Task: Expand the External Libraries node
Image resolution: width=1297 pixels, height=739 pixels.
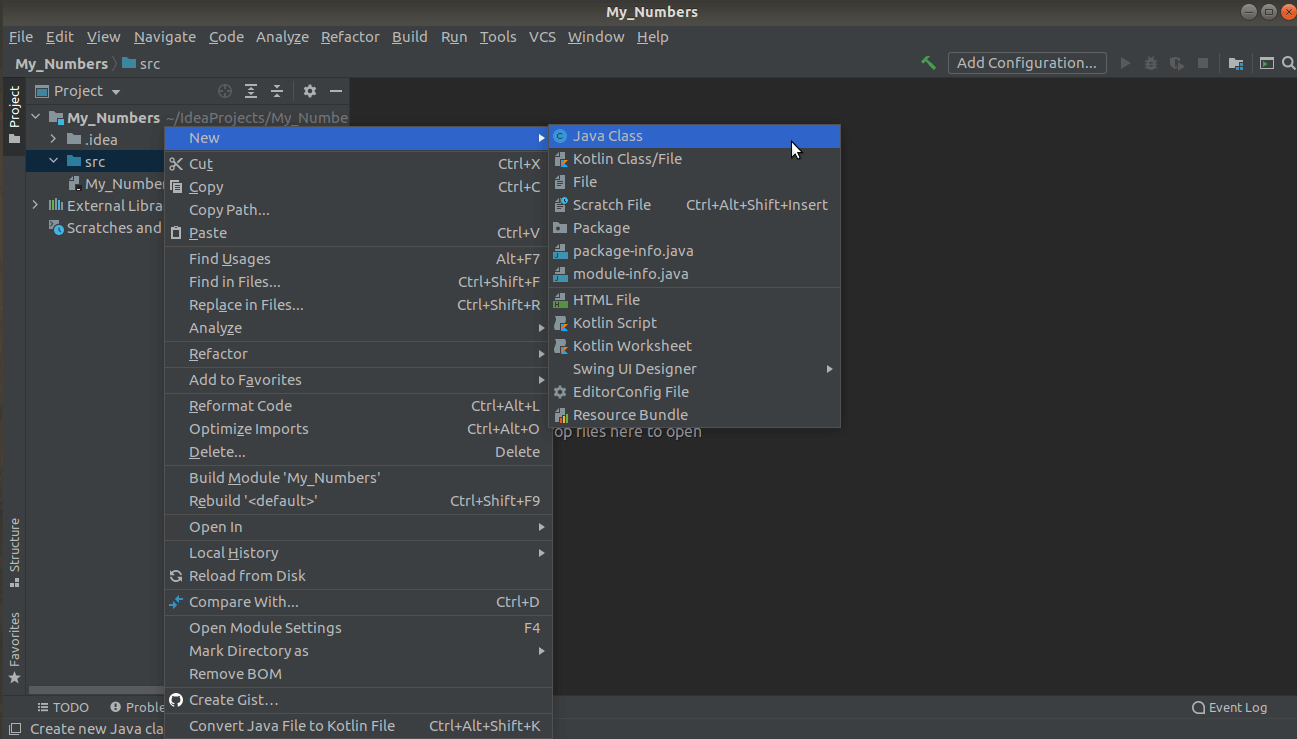Action: point(35,205)
